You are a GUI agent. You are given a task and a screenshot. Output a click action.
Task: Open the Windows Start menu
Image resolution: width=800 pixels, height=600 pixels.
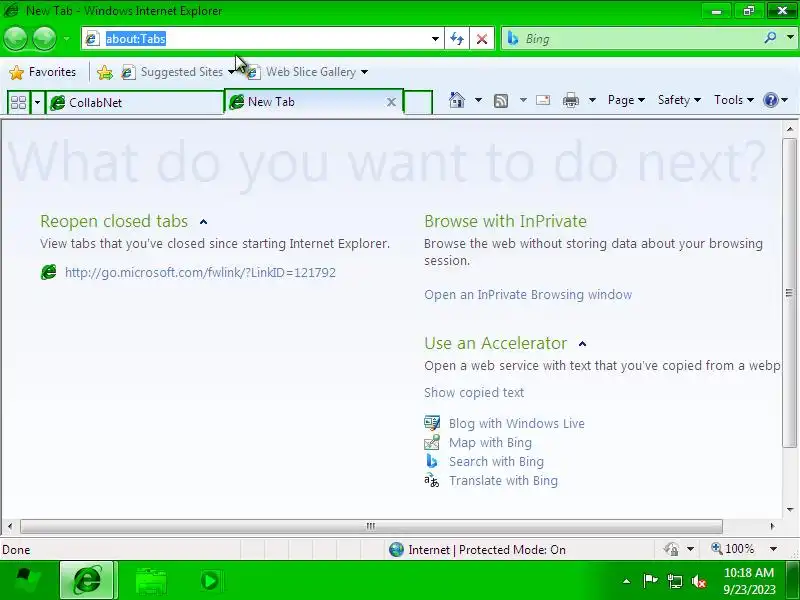click(27, 581)
